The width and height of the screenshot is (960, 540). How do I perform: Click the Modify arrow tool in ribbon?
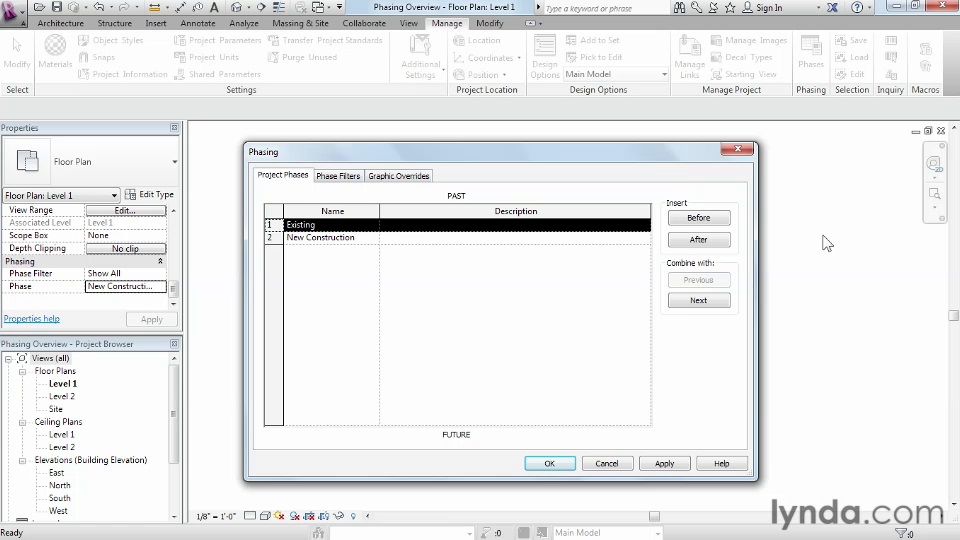(17, 51)
